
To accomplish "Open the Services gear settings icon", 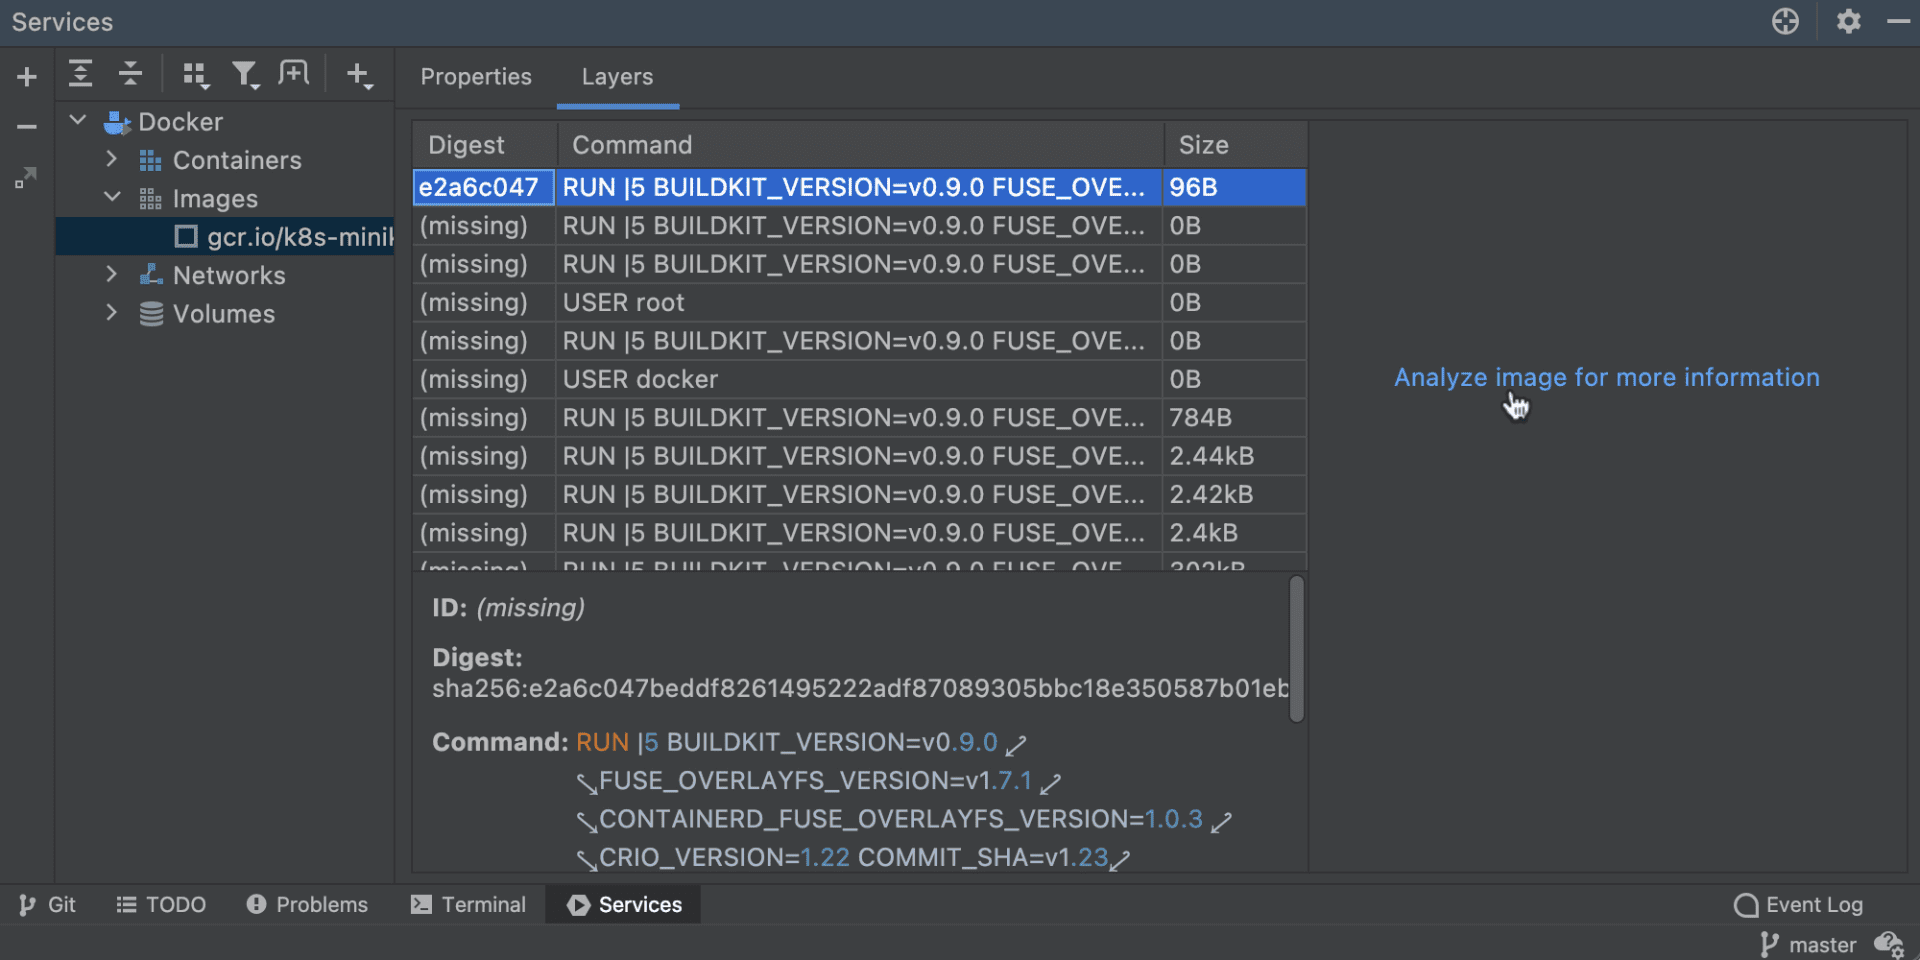I will pos(1848,21).
